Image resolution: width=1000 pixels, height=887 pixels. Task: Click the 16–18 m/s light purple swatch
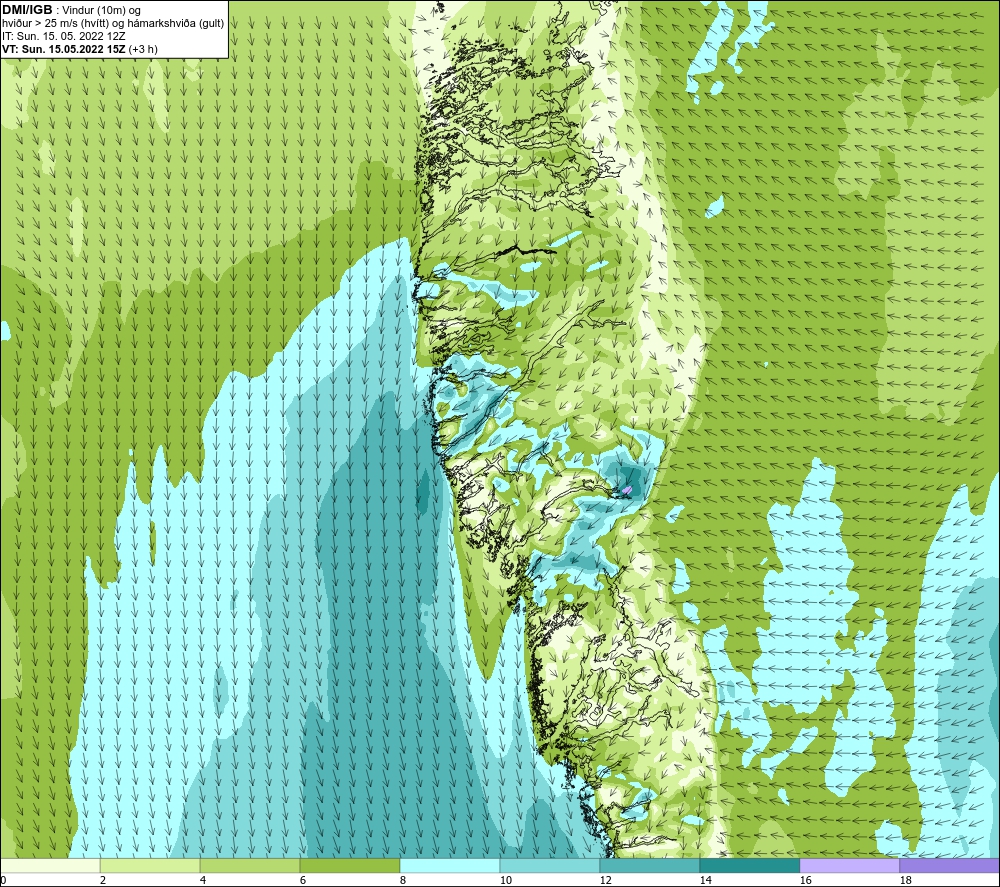[849, 865]
